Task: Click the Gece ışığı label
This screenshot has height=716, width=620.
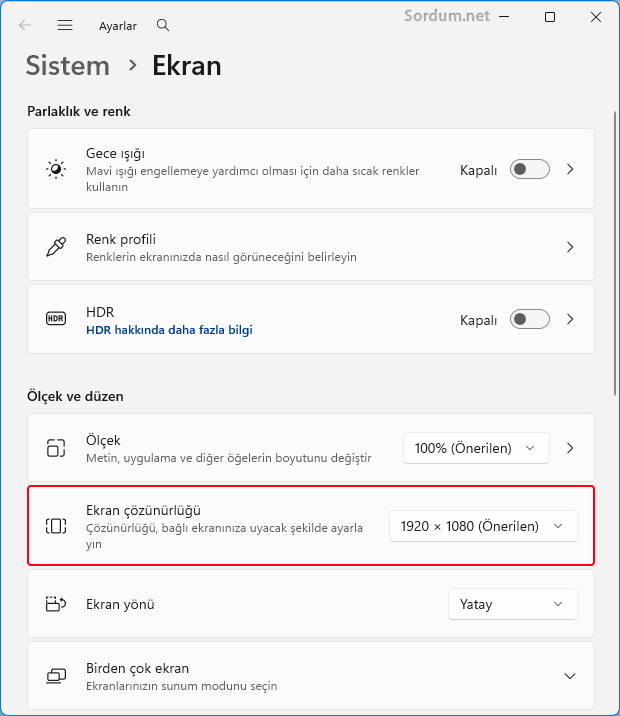Action: 116,154
